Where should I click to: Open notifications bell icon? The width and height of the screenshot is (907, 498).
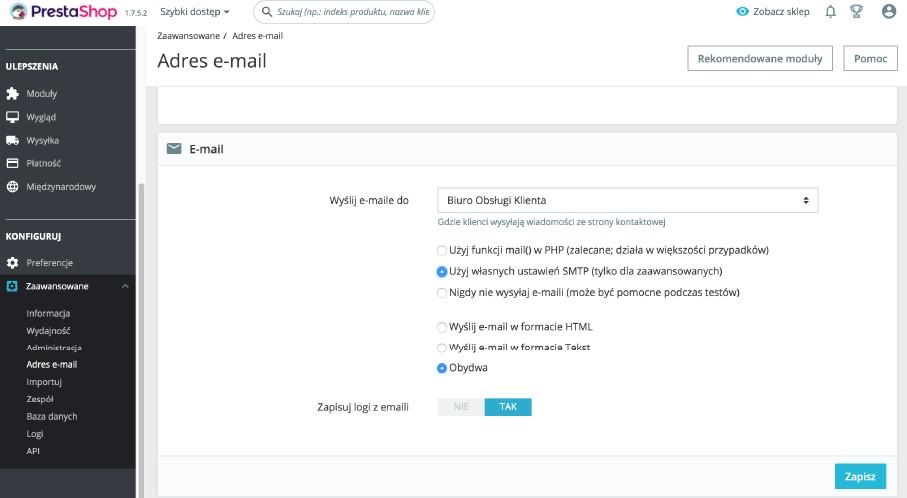[830, 12]
